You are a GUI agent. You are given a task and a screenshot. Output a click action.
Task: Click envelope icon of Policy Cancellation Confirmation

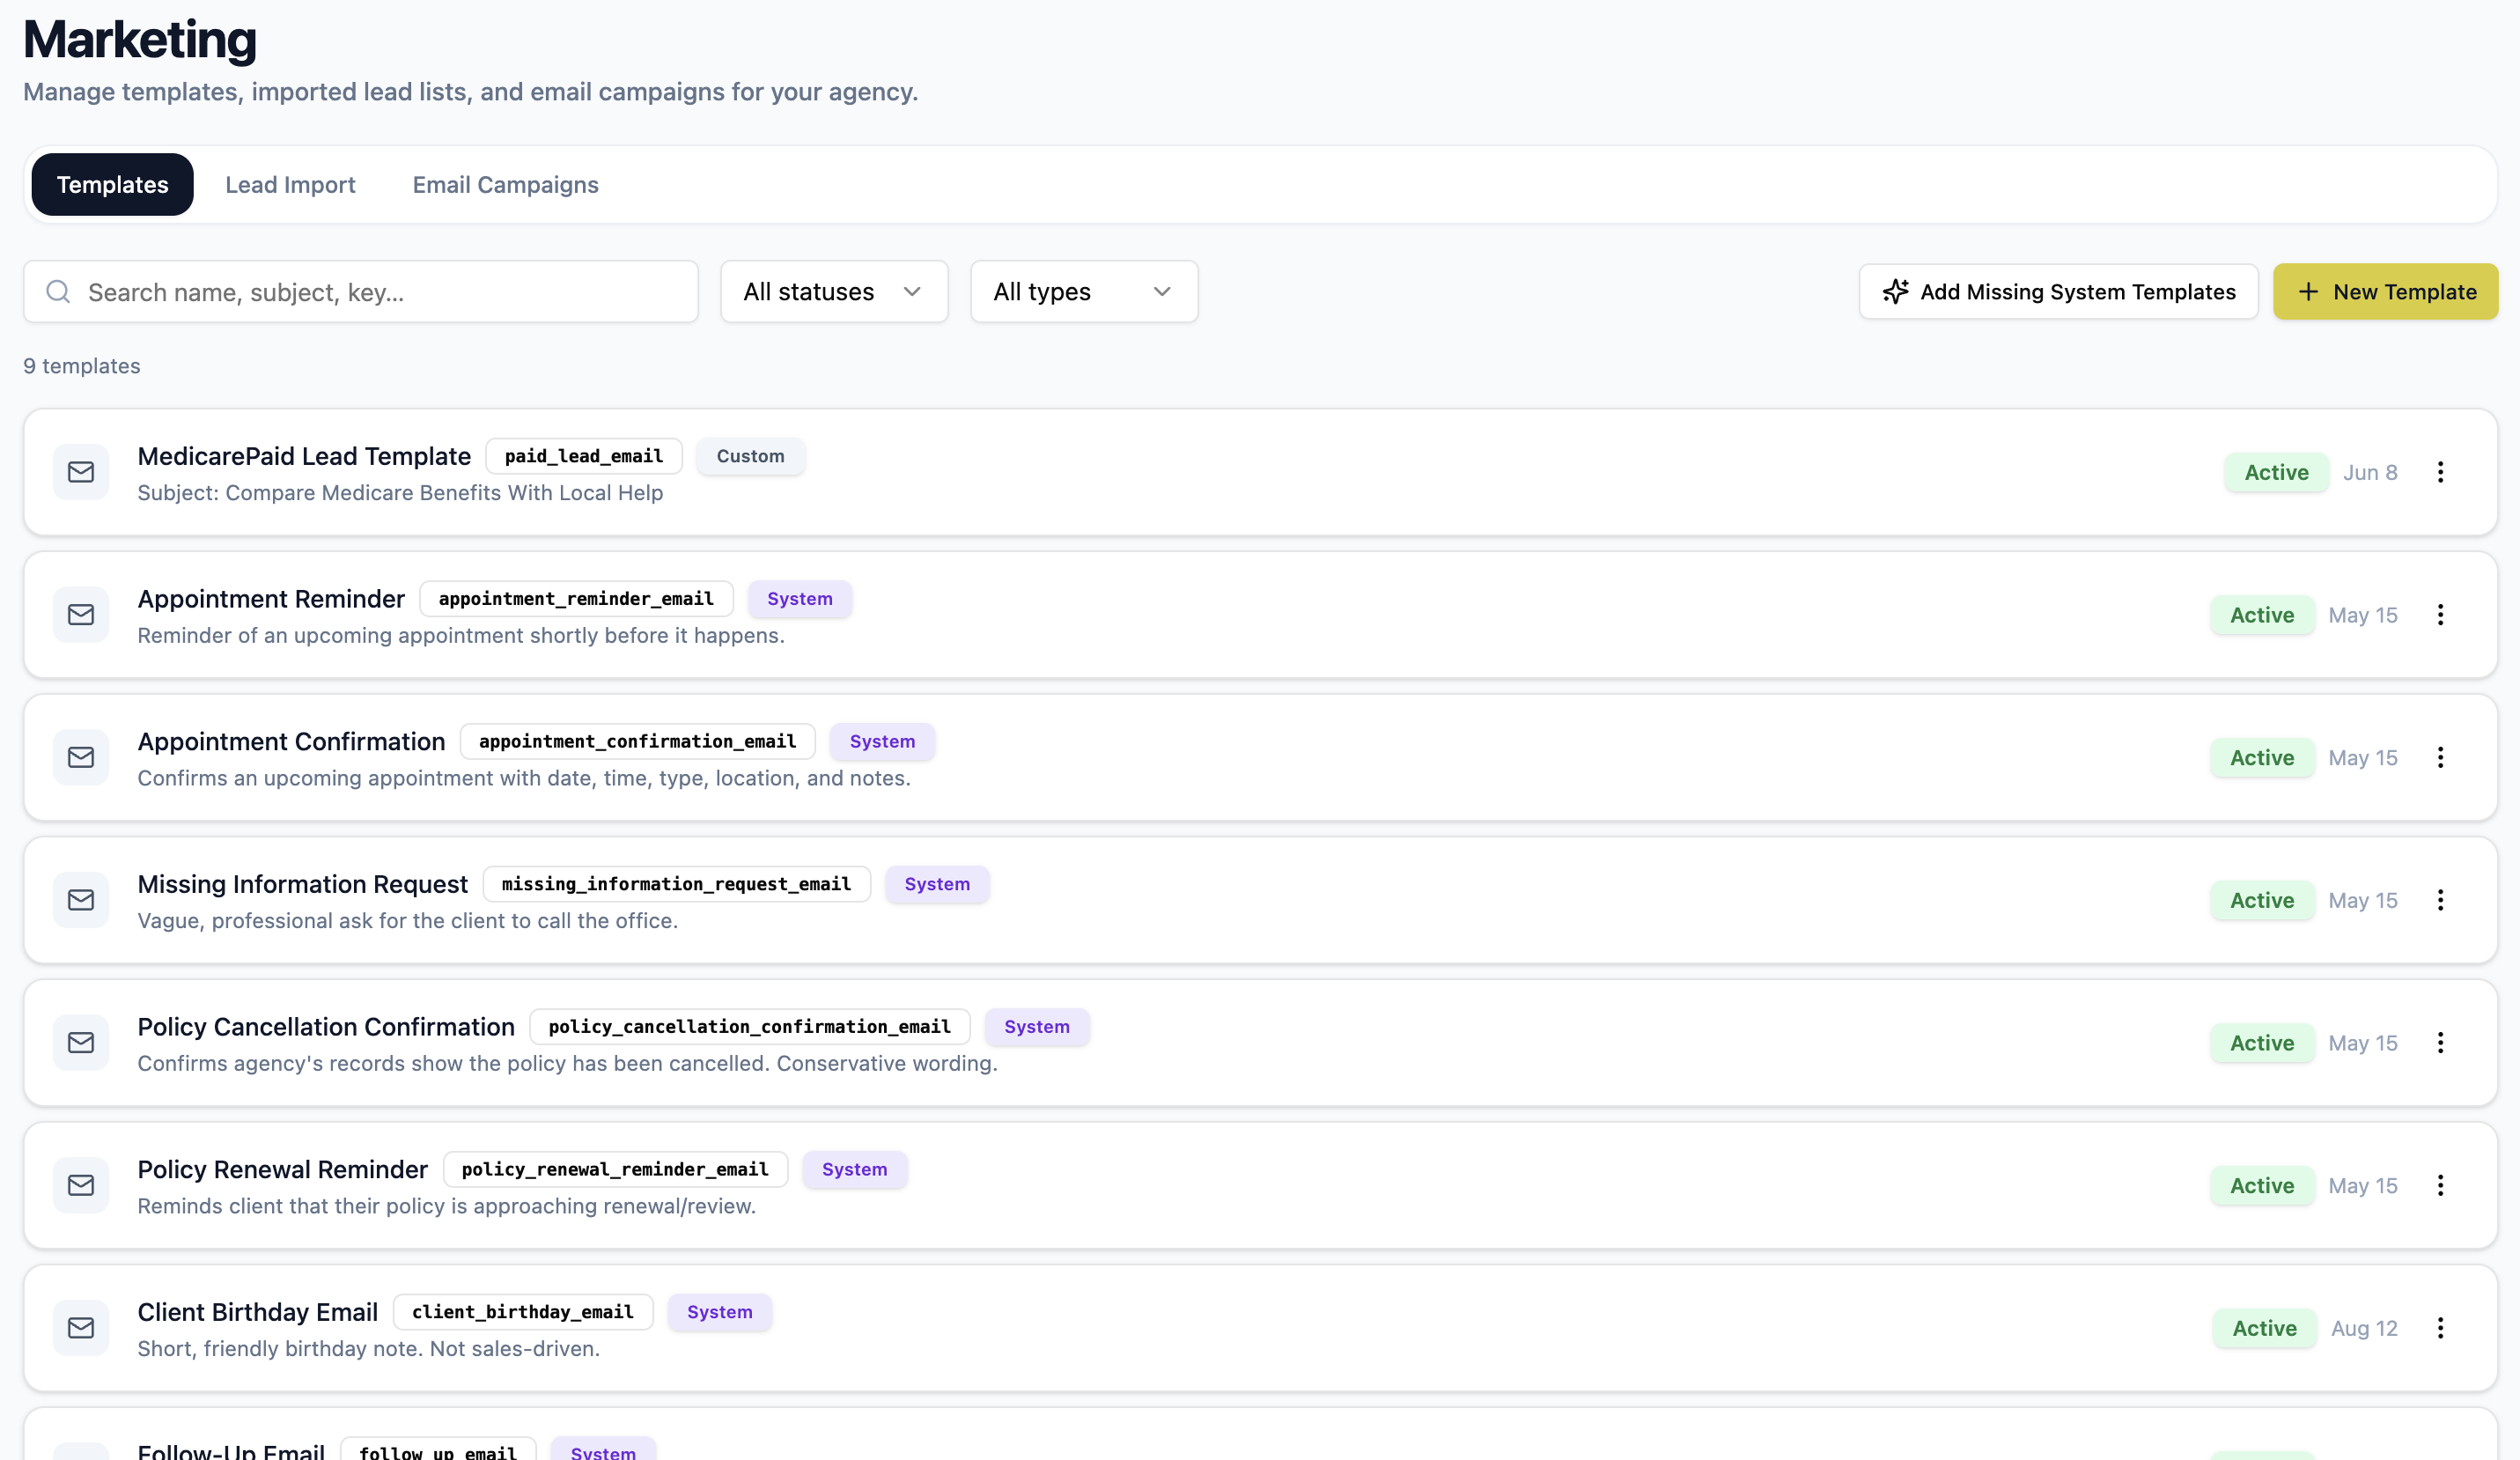tap(81, 1043)
